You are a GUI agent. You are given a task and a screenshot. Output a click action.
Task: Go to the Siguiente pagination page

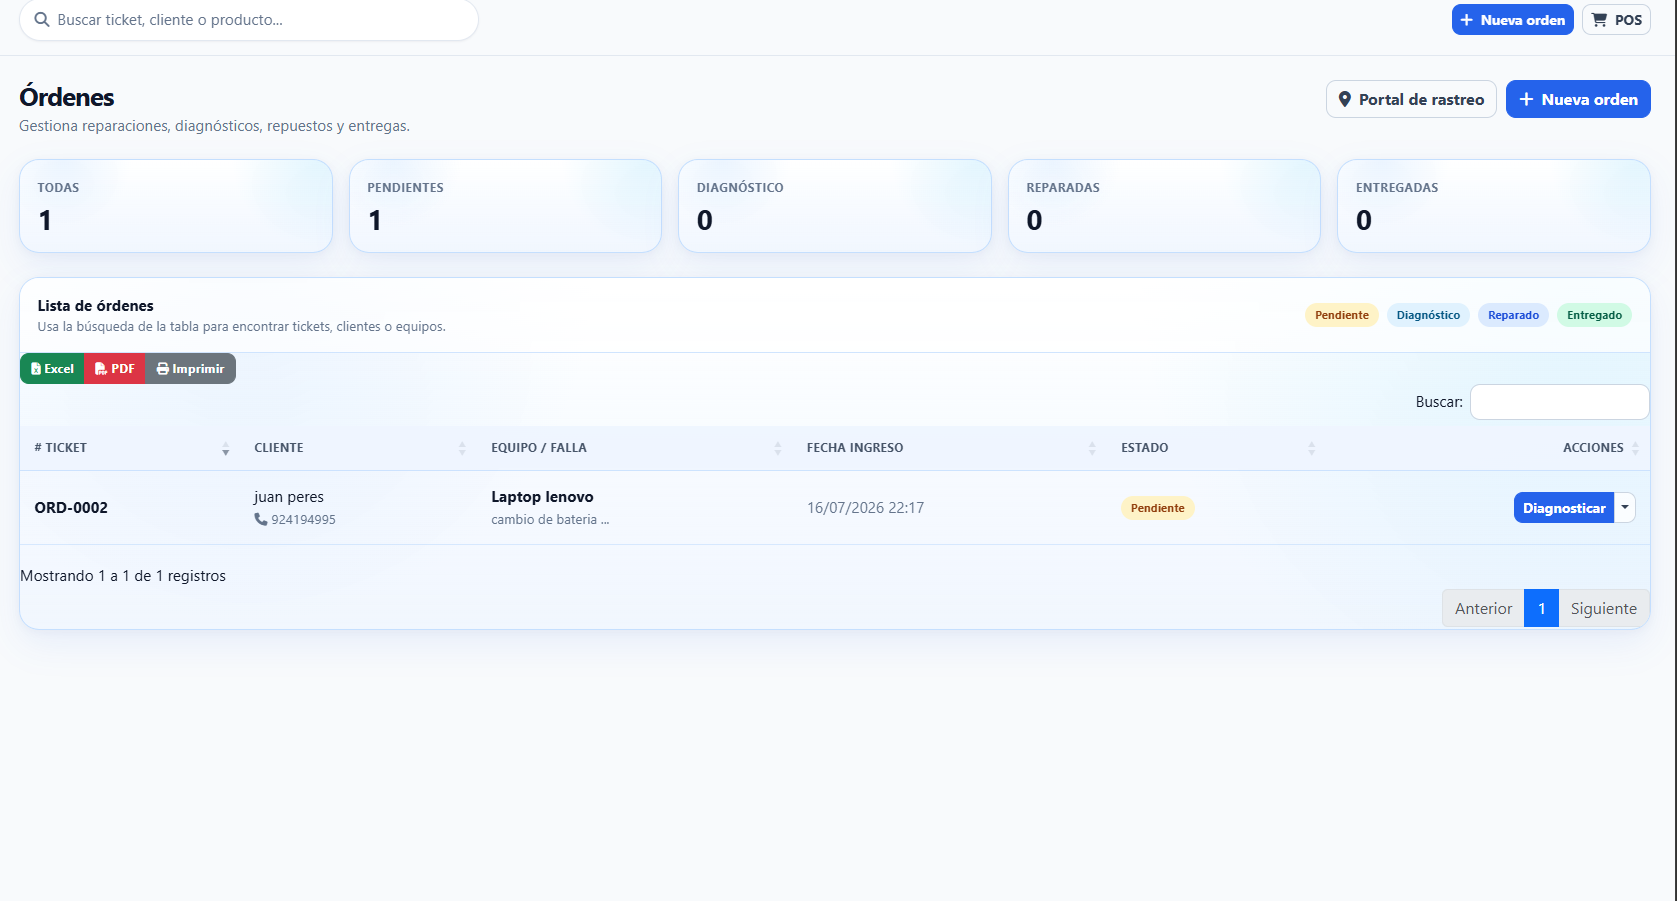coord(1604,608)
